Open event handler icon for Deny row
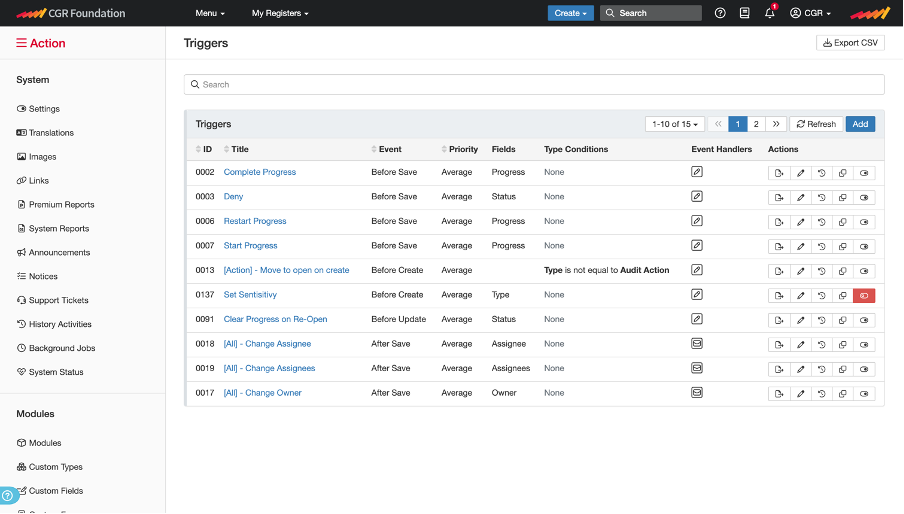The height and width of the screenshot is (514, 904). (697, 196)
